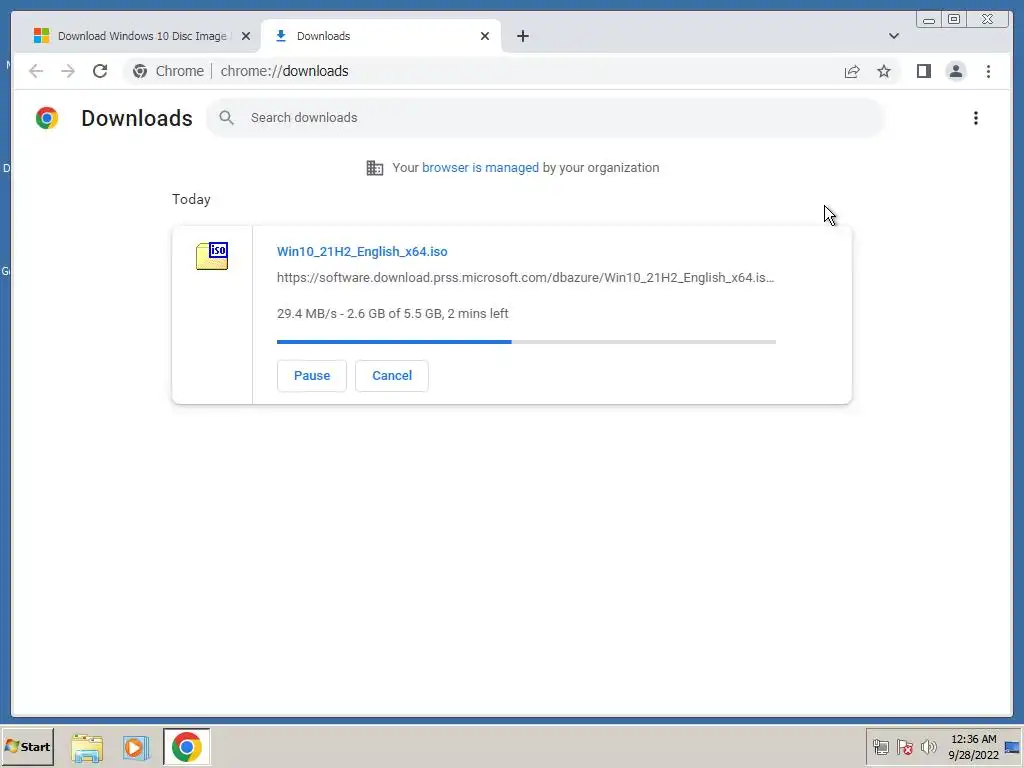
Task: Open Windows Explorer from the taskbar
Action: tap(87, 747)
